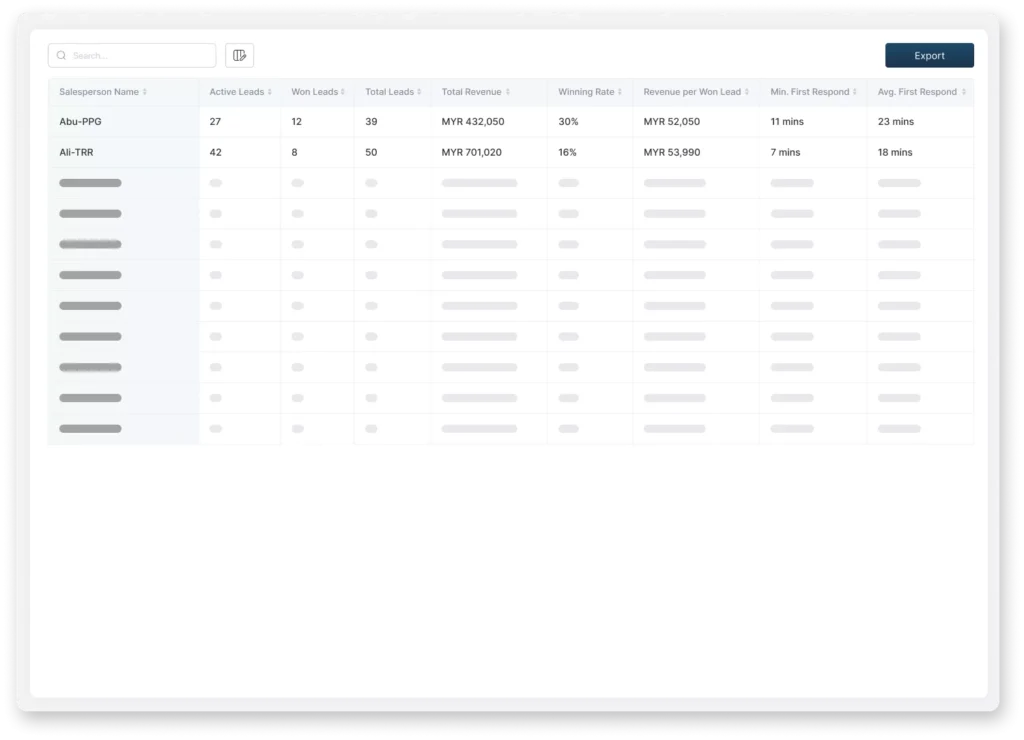Click sort arrows next to Won Leads
Screen dimensions: 1024x740
(x=344, y=92)
